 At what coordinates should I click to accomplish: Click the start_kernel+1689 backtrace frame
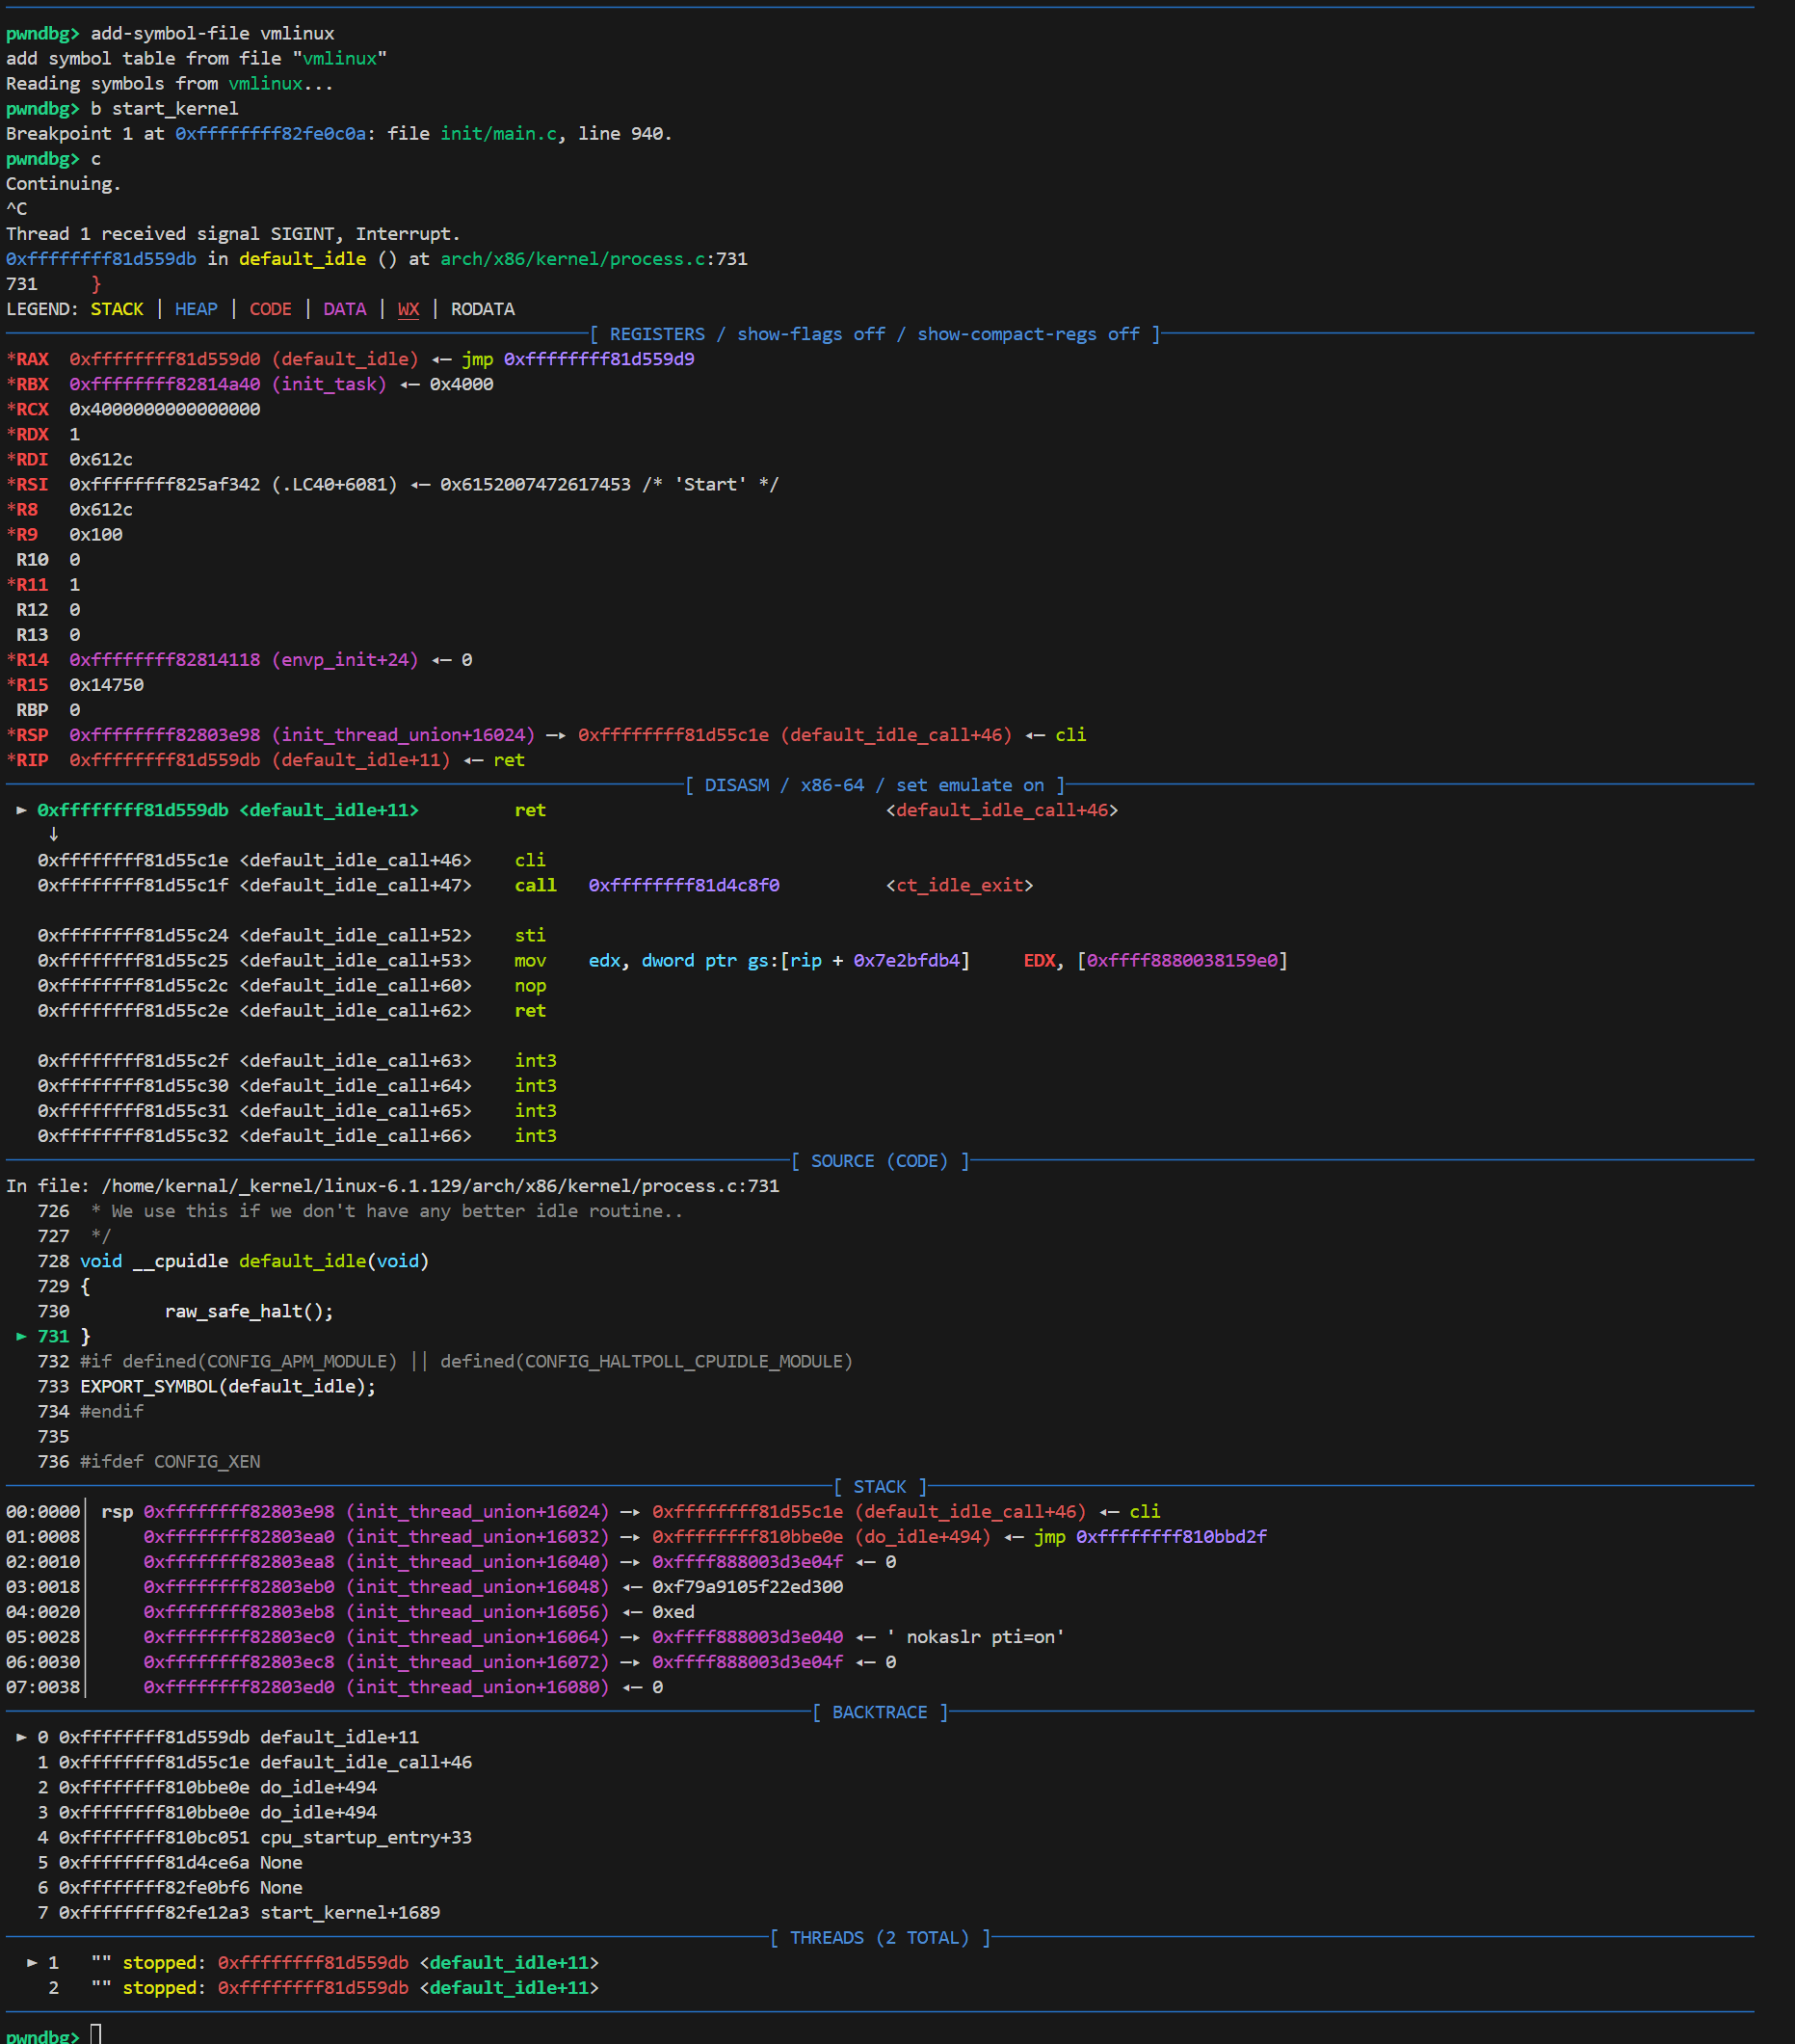point(350,1912)
